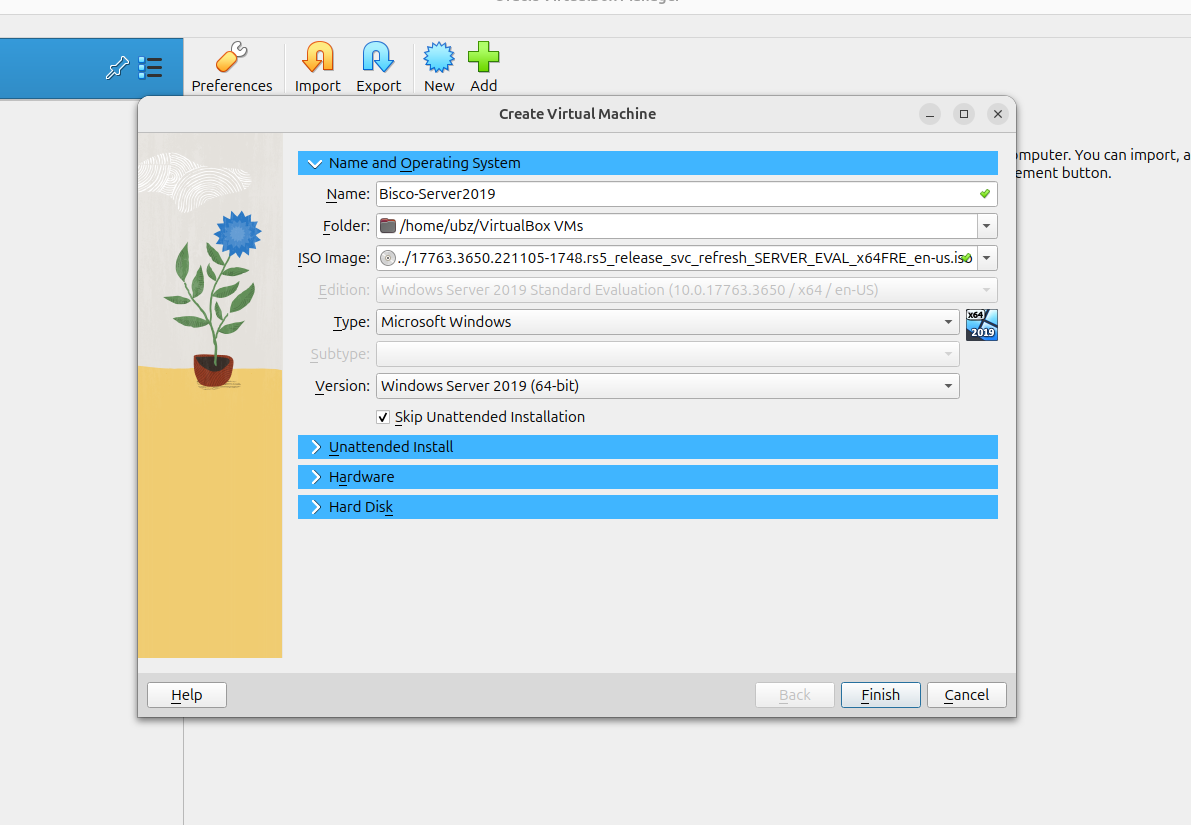Click the Export appliance icon
Image resolution: width=1191 pixels, height=825 pixels.
378,58
